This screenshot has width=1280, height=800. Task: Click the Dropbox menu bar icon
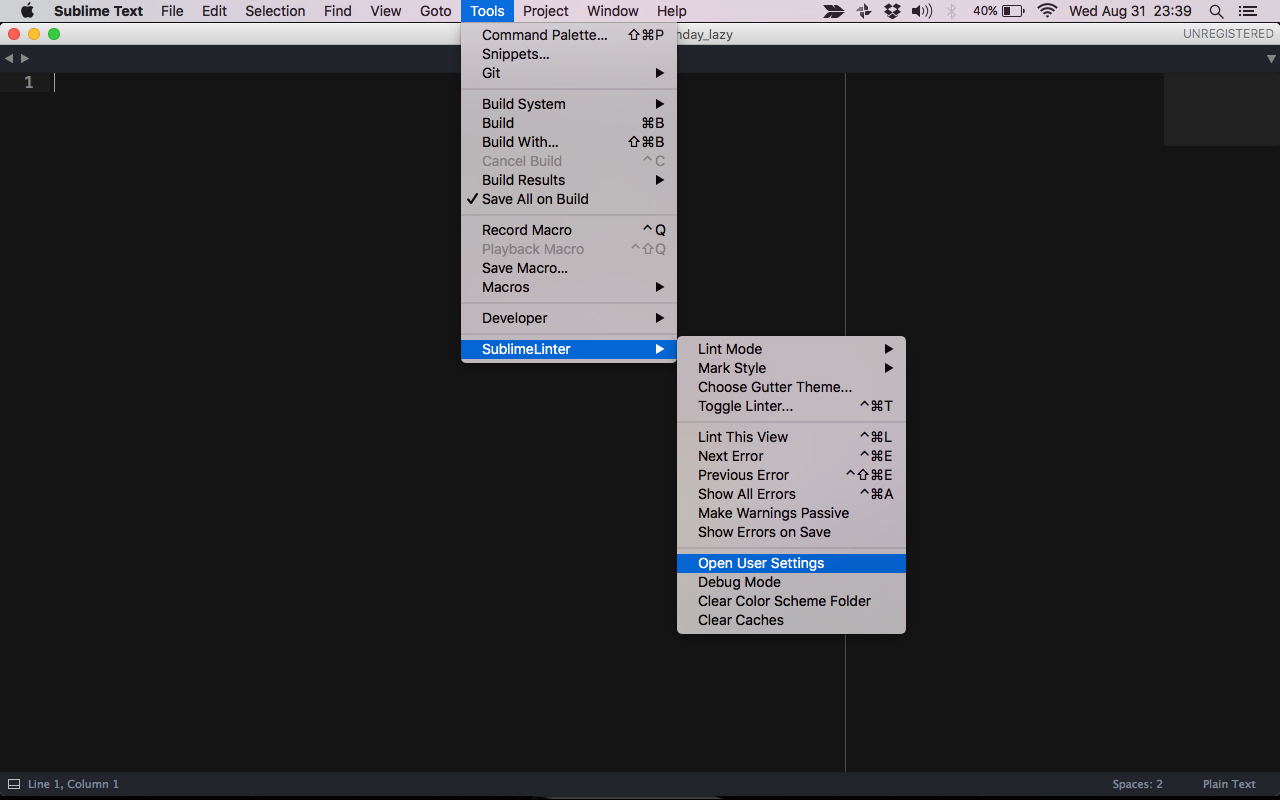tap(892, 11)
